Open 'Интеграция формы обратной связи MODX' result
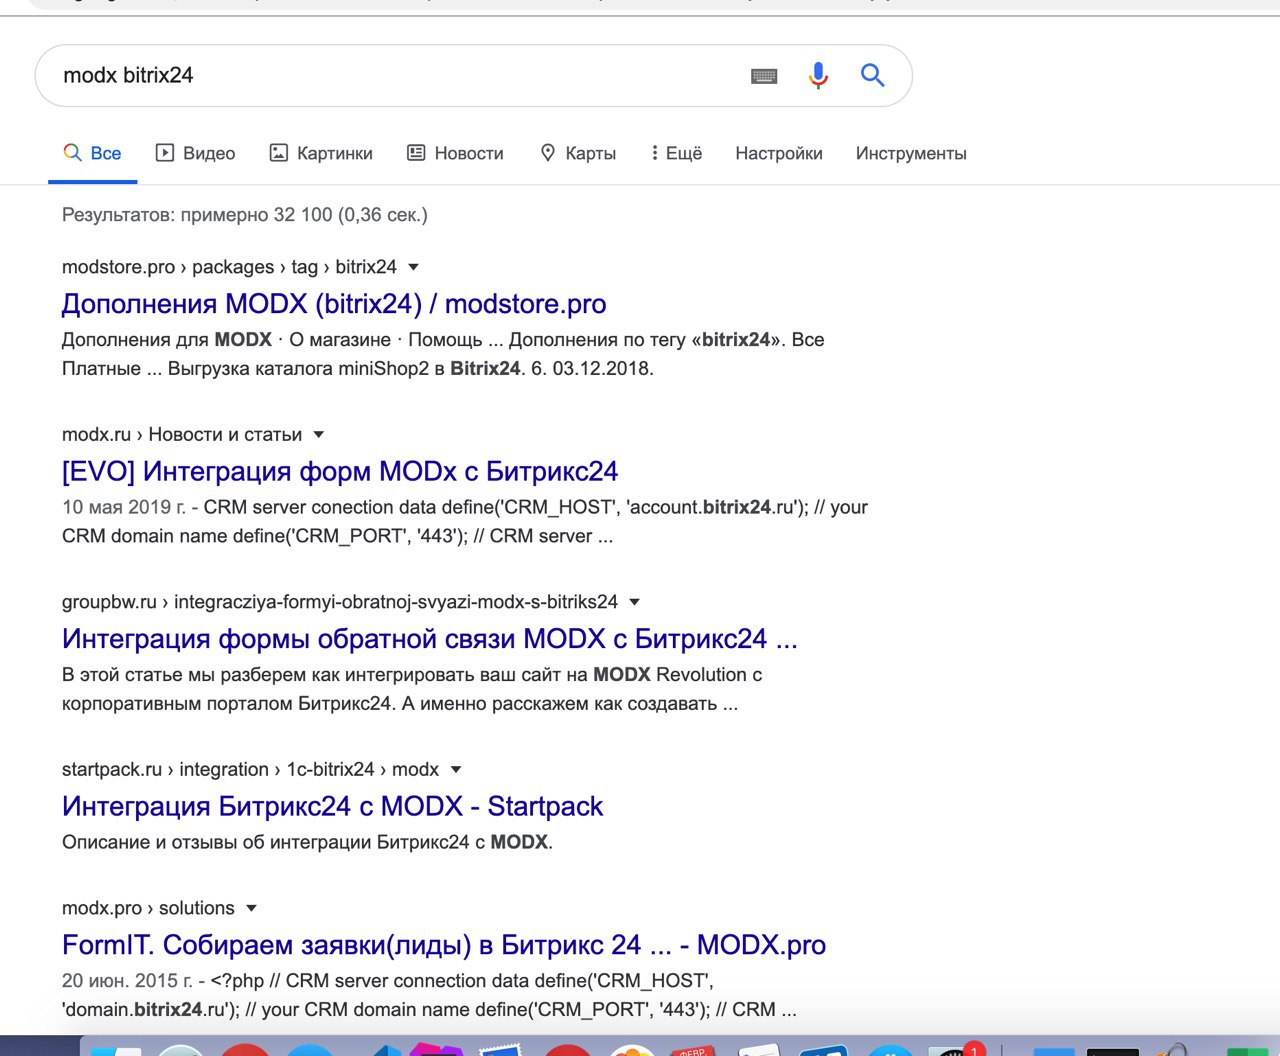The height and width of the screenshot is (1056, 1280). click(x=430, y=638)
